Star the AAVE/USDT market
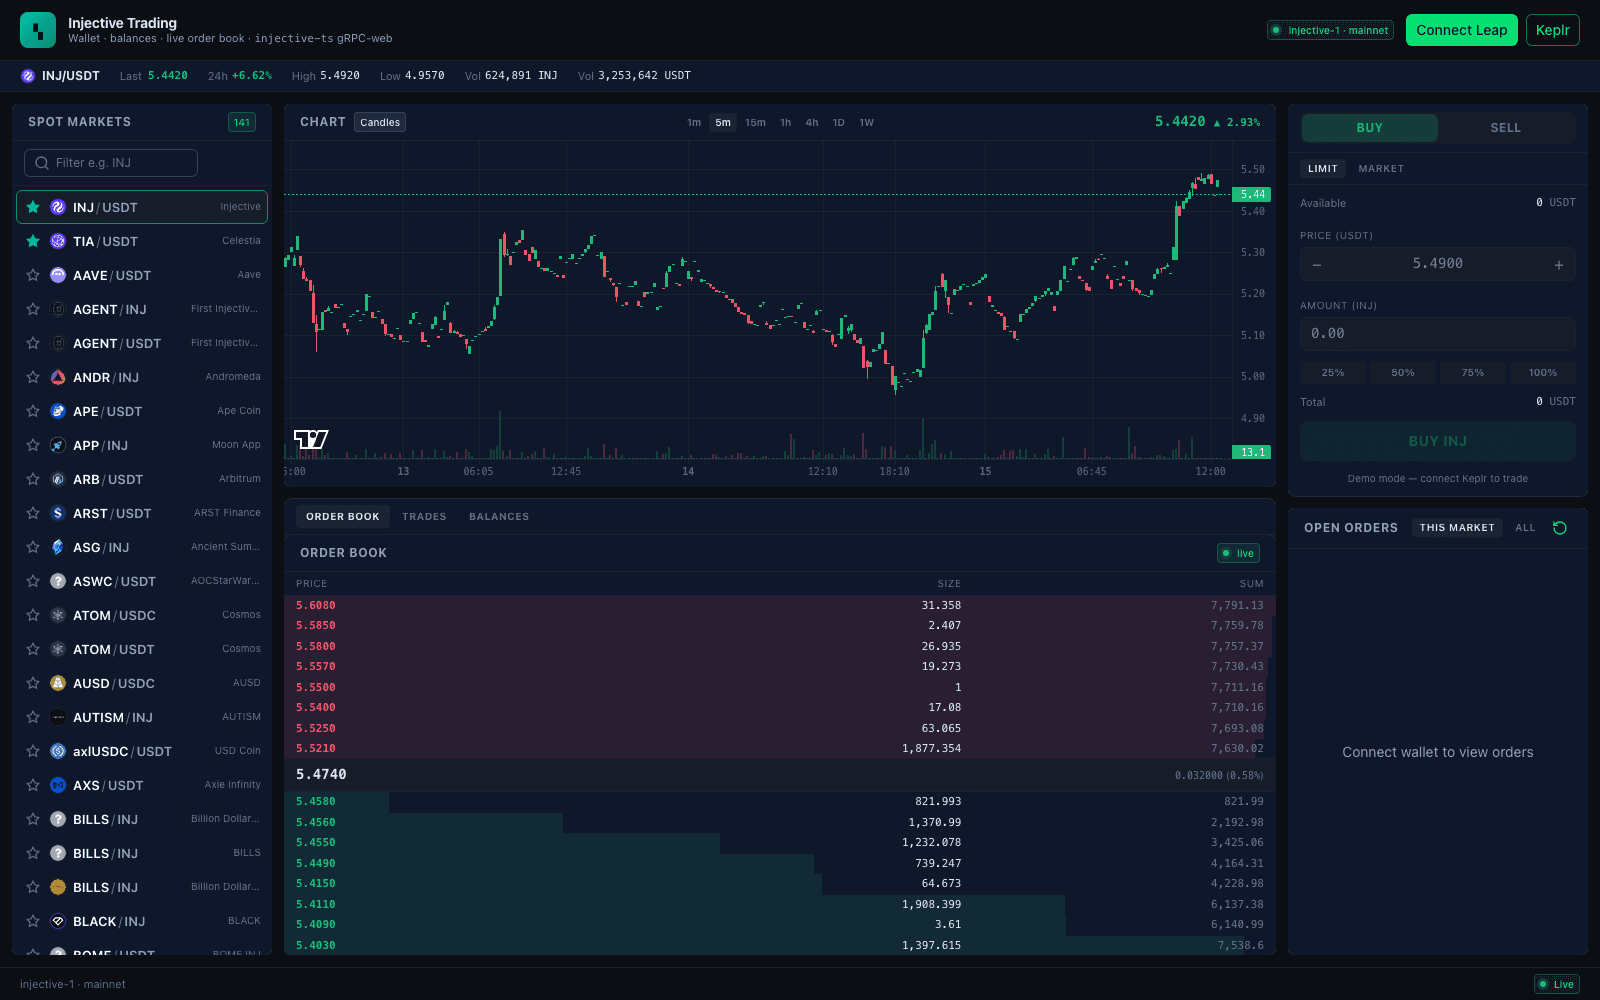Image resolution: width=1600 pixels, height=1000 pixels. click(33, 275)
